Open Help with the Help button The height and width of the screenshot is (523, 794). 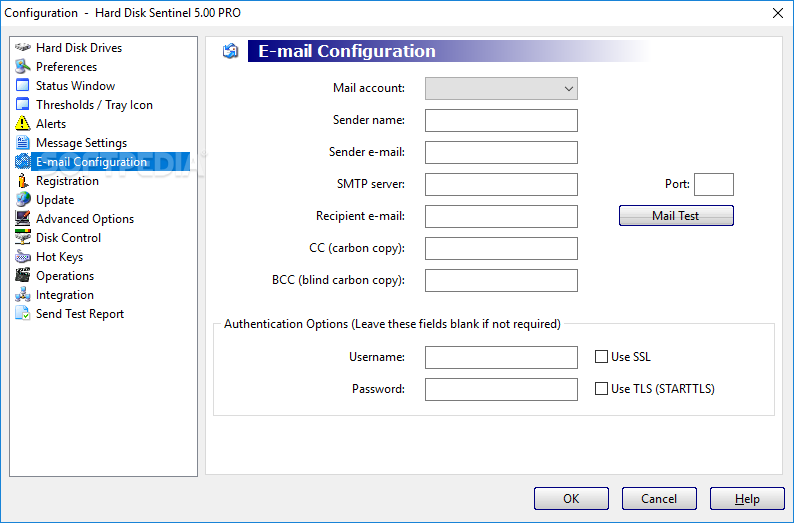pos(747,499)
